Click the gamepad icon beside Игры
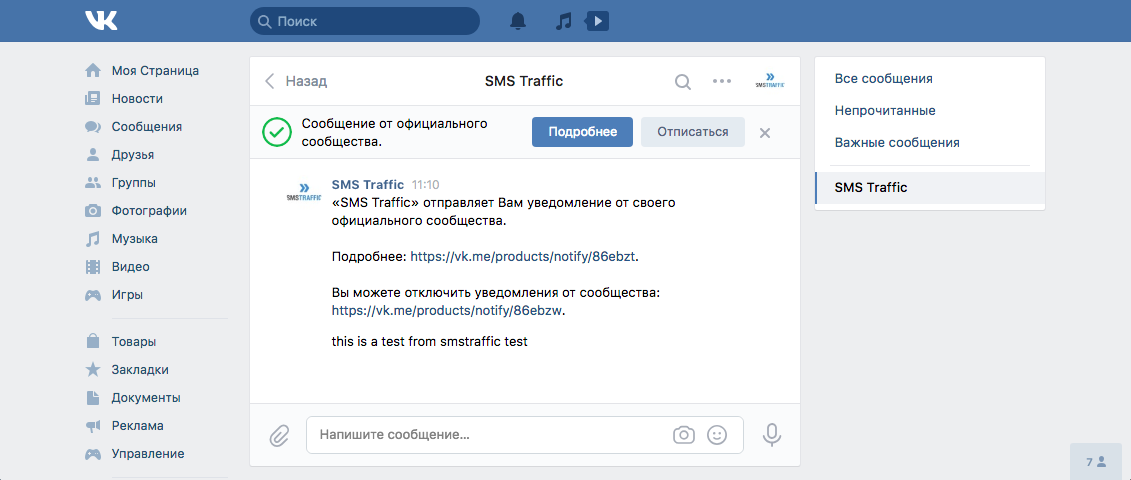Image resolution: width=1131 pixels, height=480 pixels. pos(93,295)
